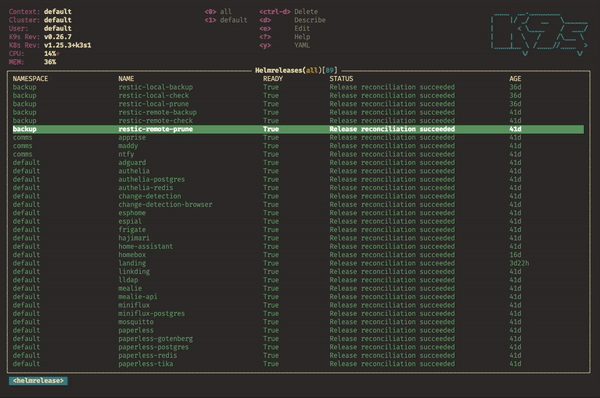Select the landing release aged 3d22h
This screenshot has height=398, width=600.
tap(298, 263)
